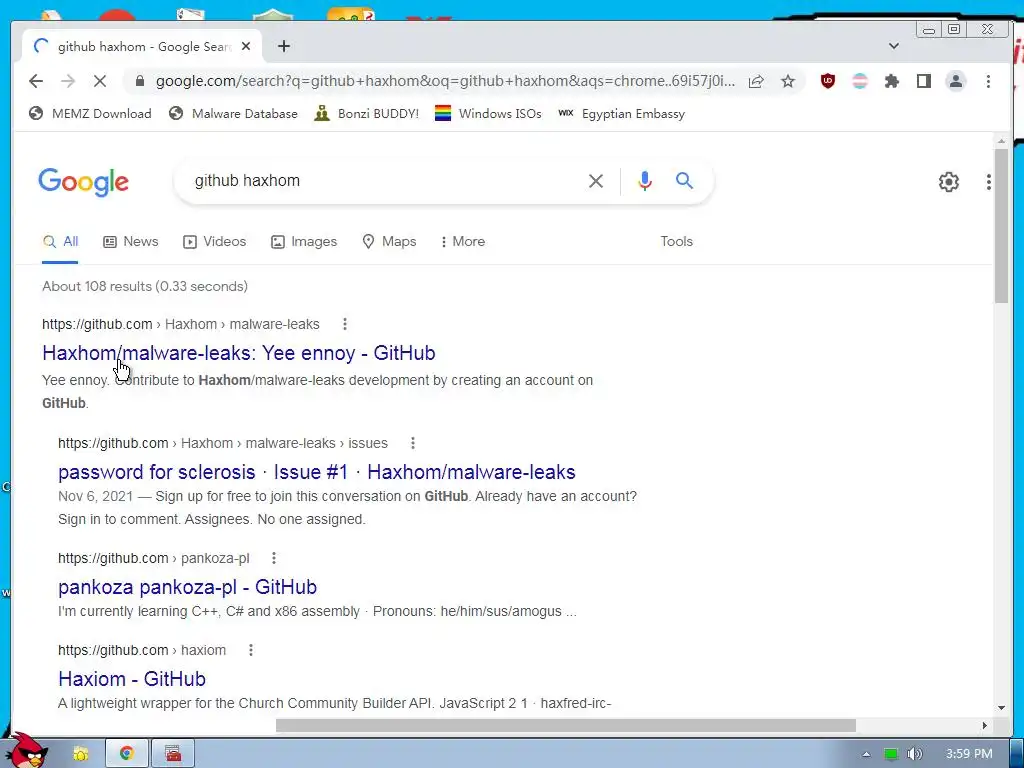Open the uBlock Origin extension
Screen dimensions: 1024x768
[x=827, y=81]
